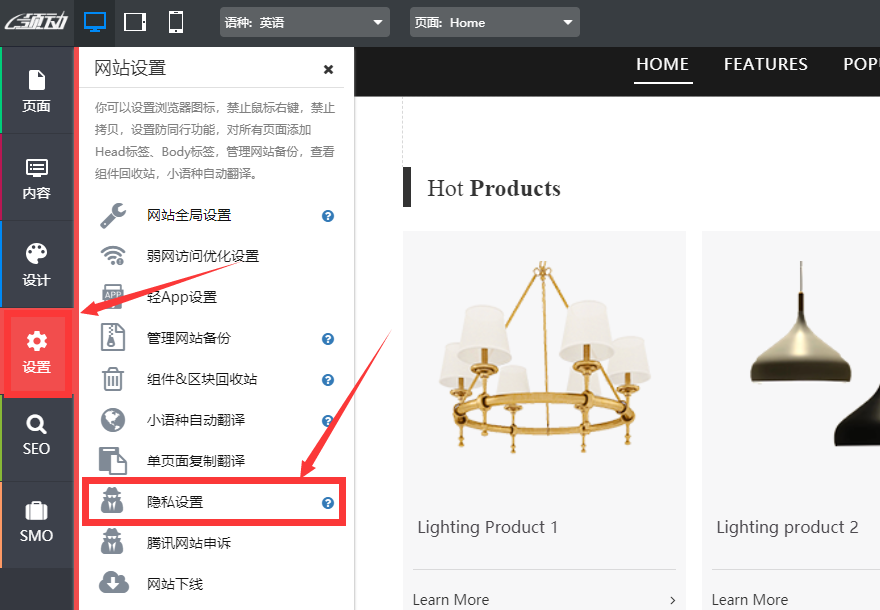Viewport: 880px width, 610px height.
Task: Close the 网站设置 panel
Action: [328, 69]
